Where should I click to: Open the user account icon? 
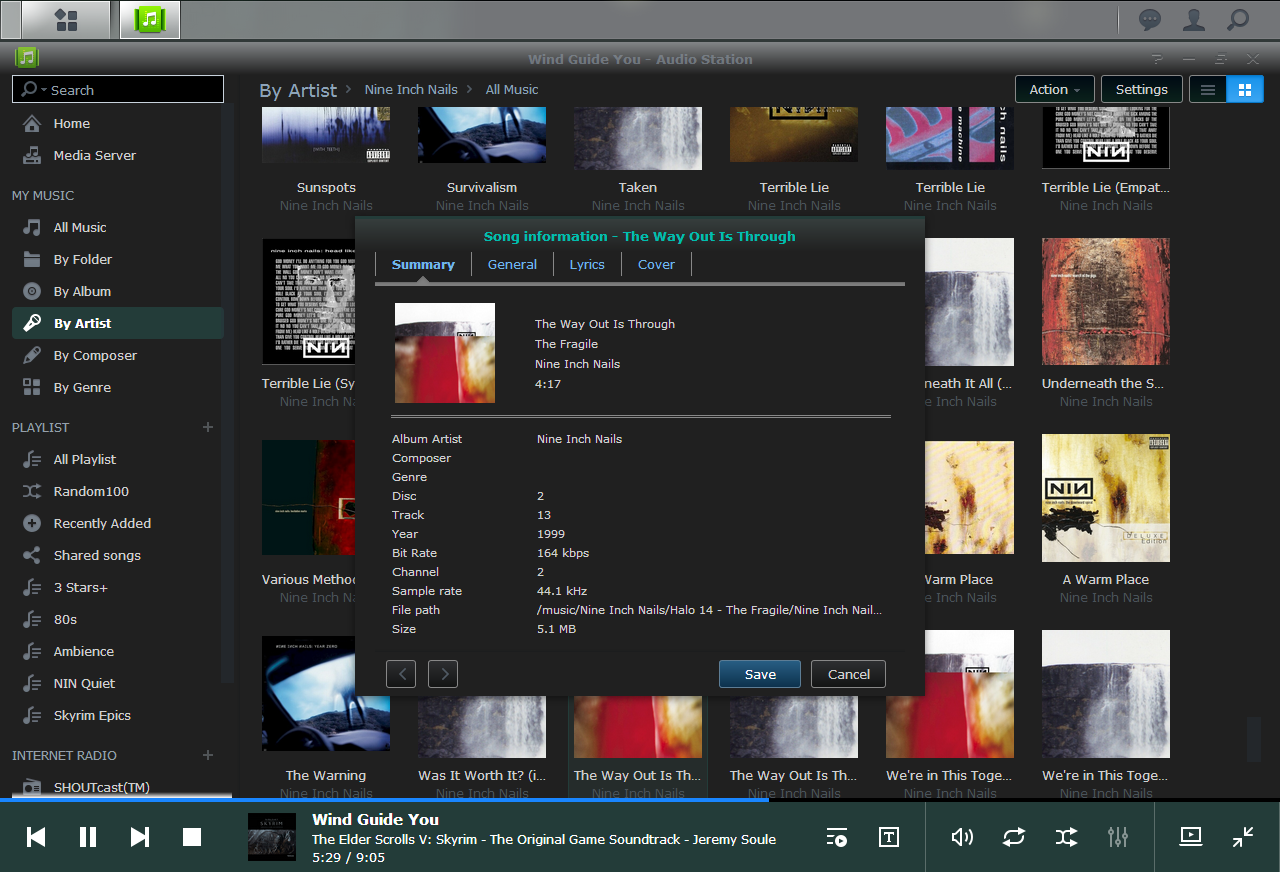[1194, 19]
